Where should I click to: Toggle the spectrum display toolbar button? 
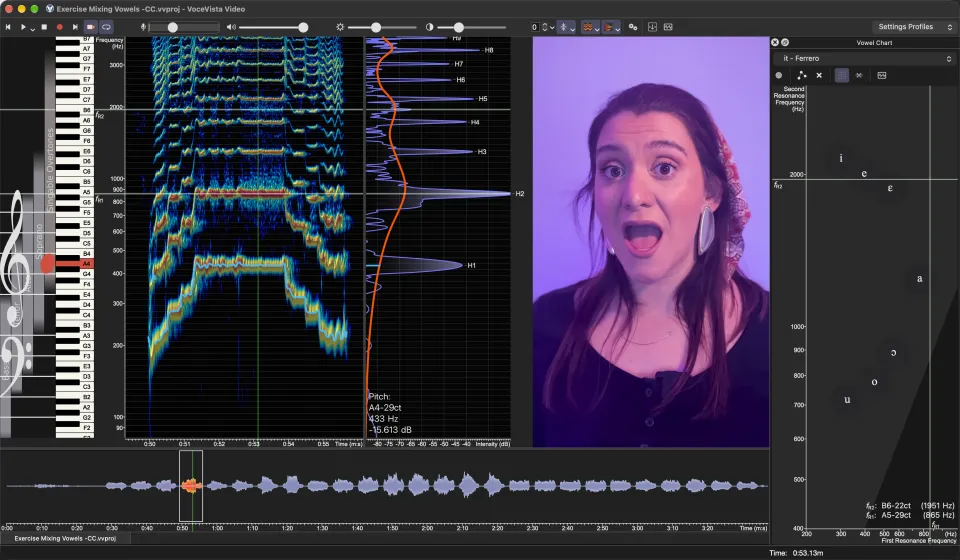pyautogui.click(x=609, y=27)
